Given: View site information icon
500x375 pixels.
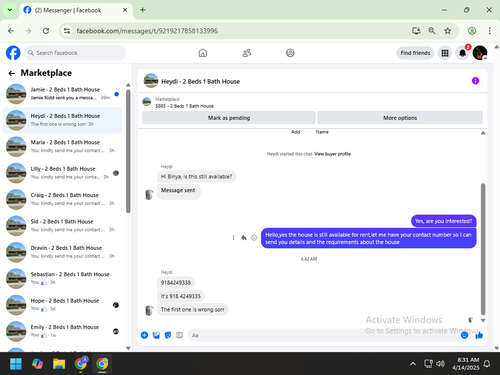Looking at the screenshot, I should (x=67, y=31).
